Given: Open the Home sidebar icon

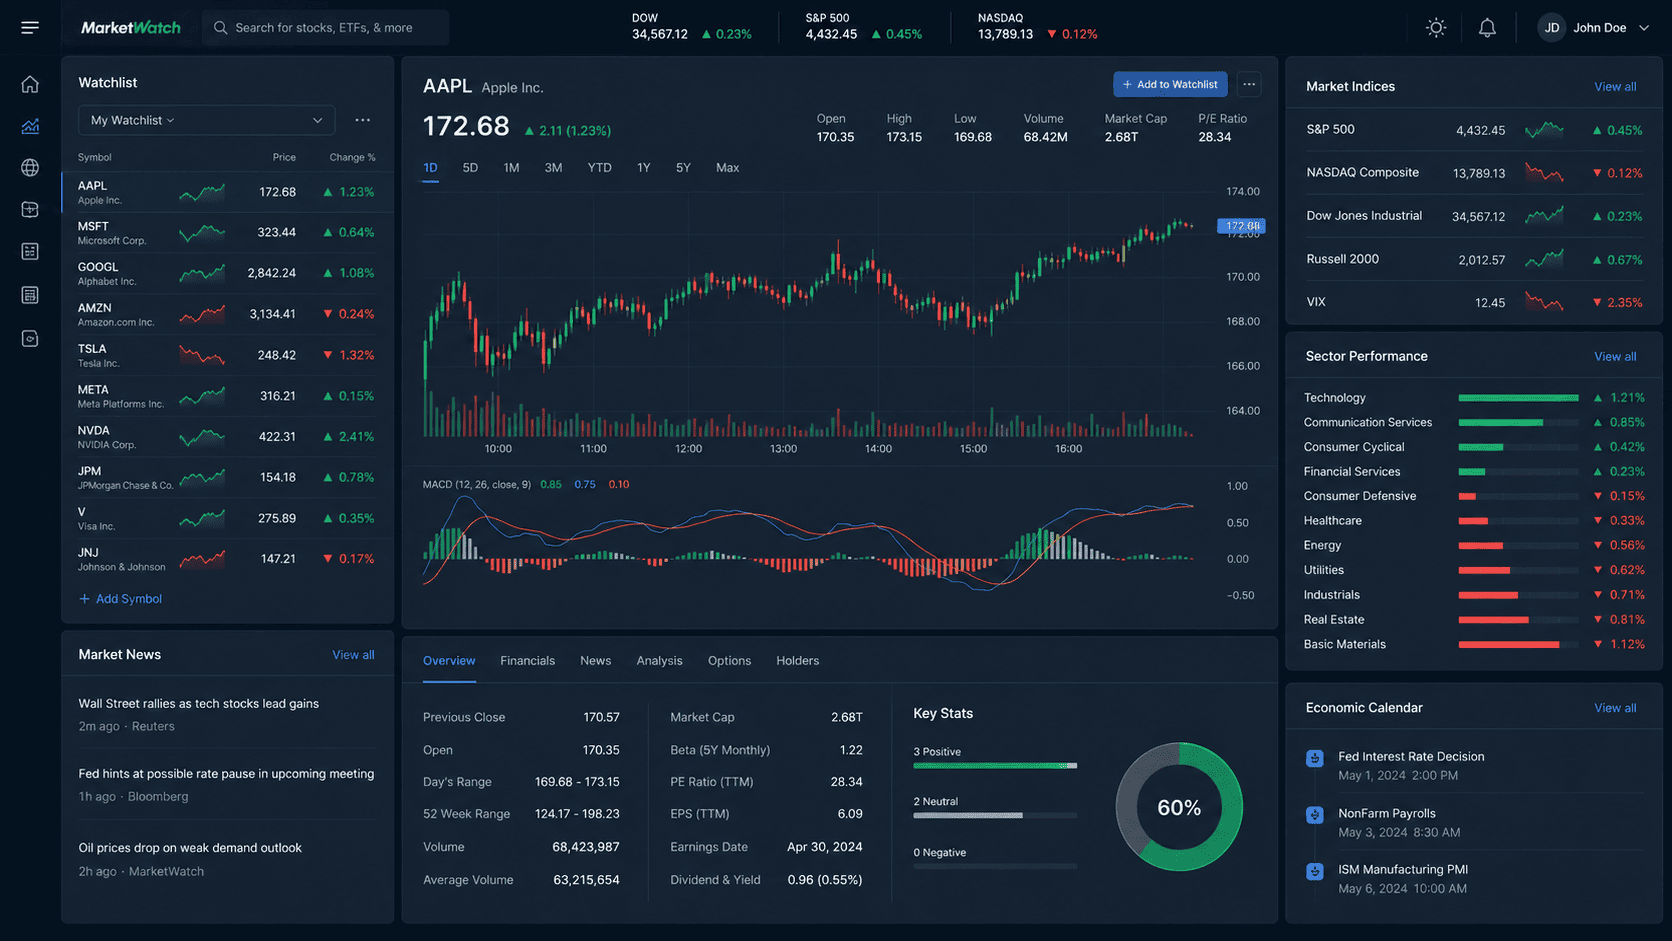Looking at the screenshot, I should click(x=30, y=84).
